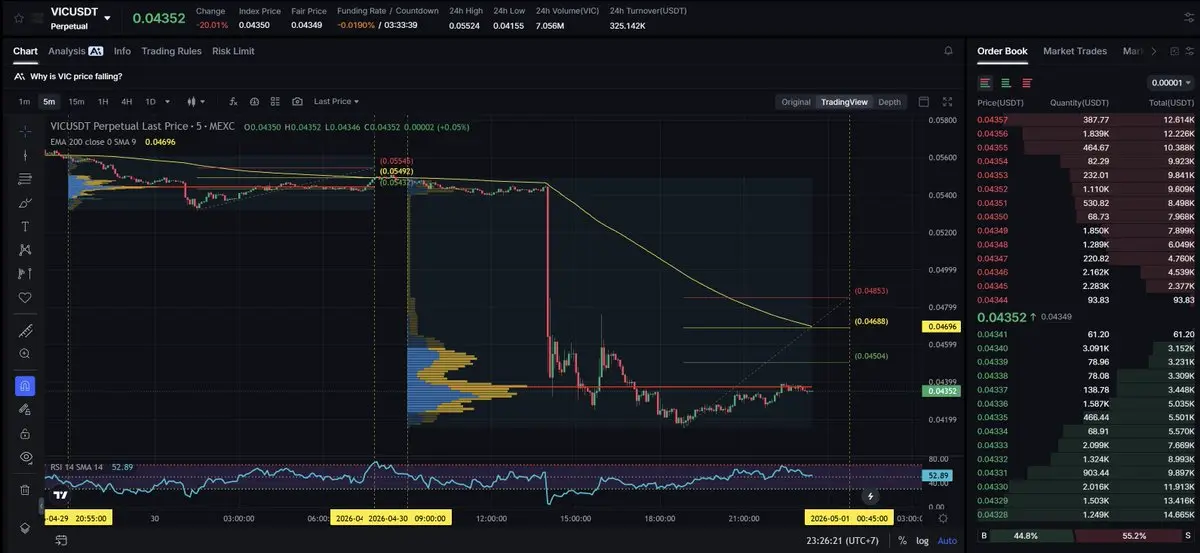Viewport: 1200px width, 553px height.
Task: Select the 5m timeframe
Action: [49, 101]
